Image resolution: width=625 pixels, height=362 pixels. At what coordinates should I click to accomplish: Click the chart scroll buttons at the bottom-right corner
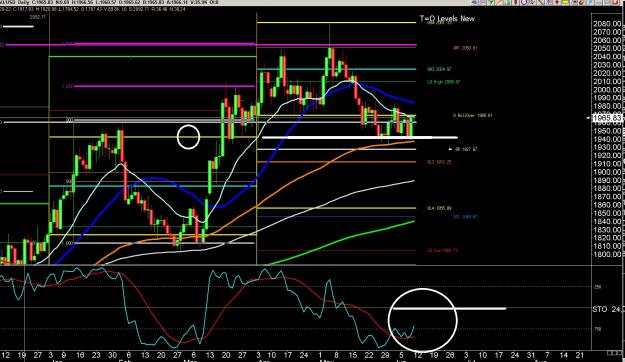coord(614,353)
